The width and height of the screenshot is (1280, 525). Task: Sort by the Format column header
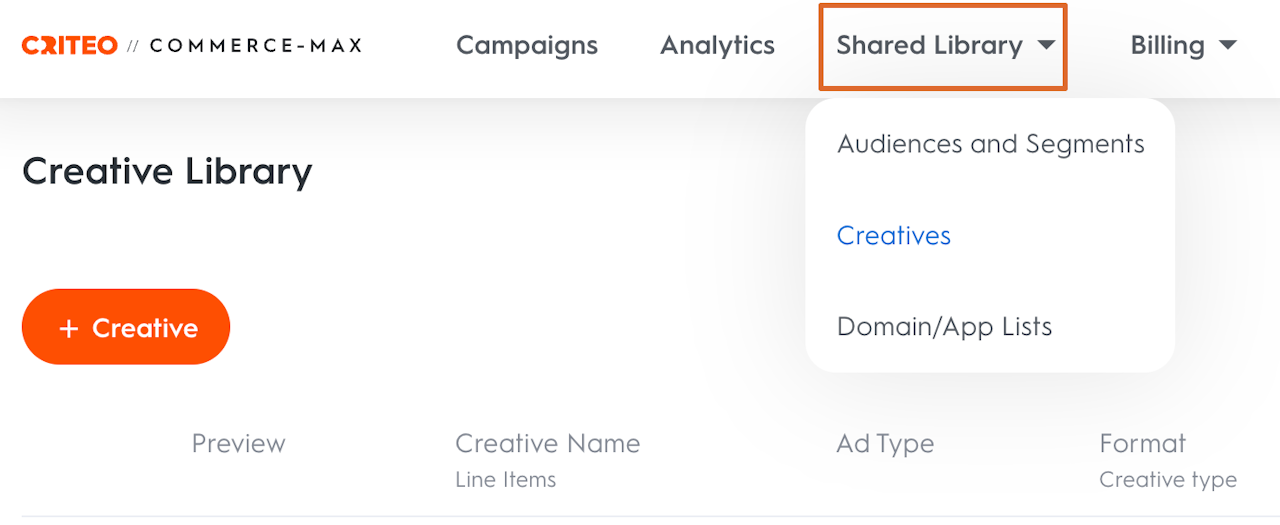(x=1142, y=443)
